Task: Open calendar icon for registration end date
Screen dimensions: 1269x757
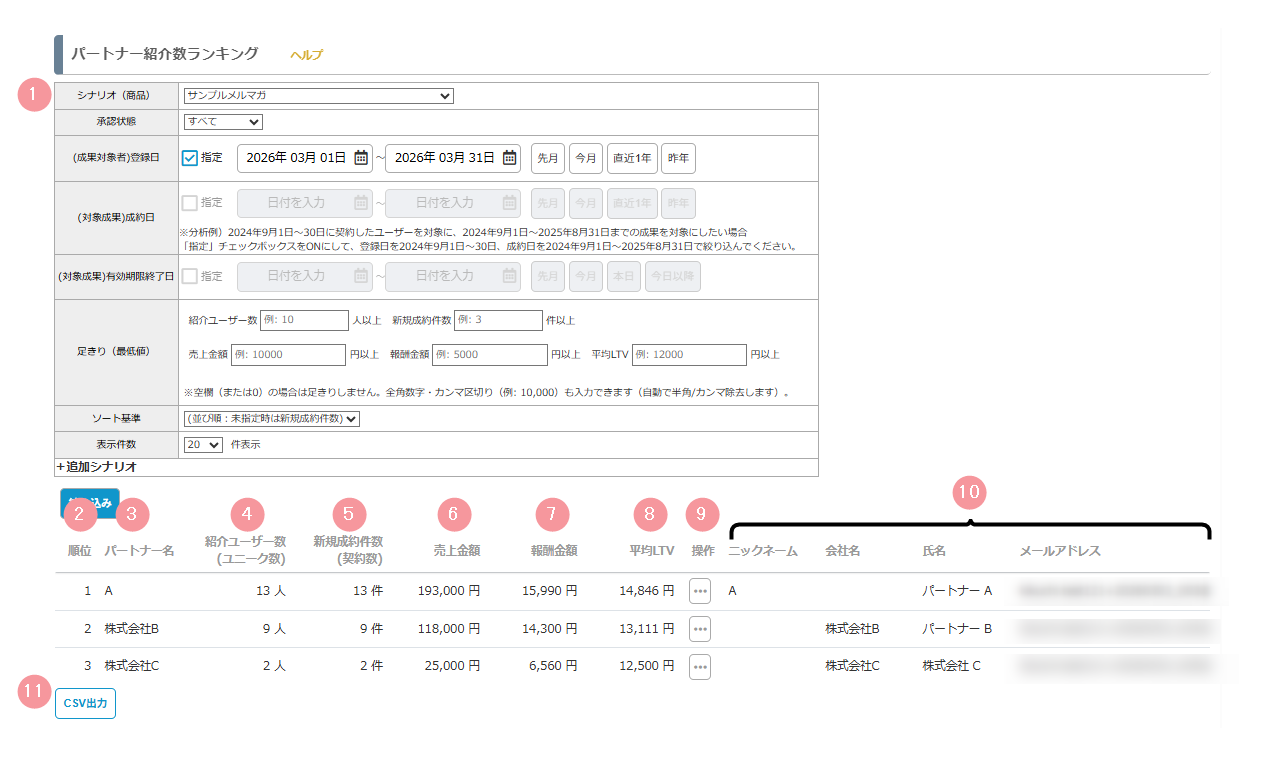Action: click(510, 158)
